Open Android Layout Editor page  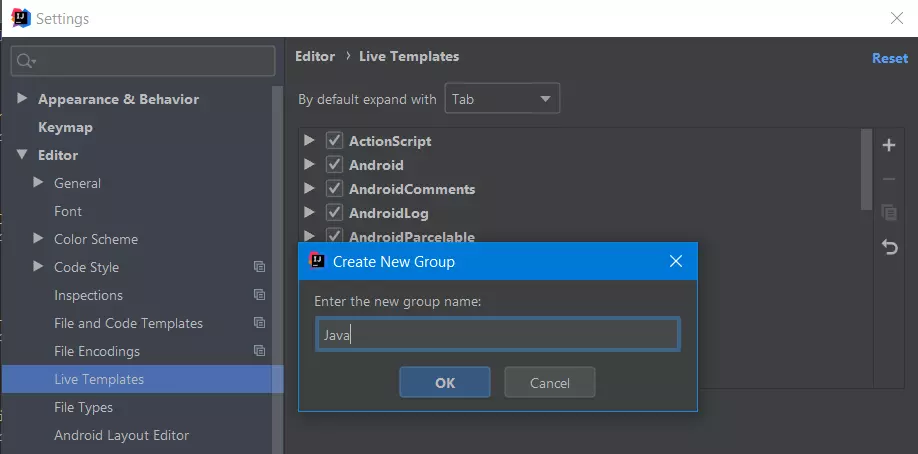pos(121,435)
